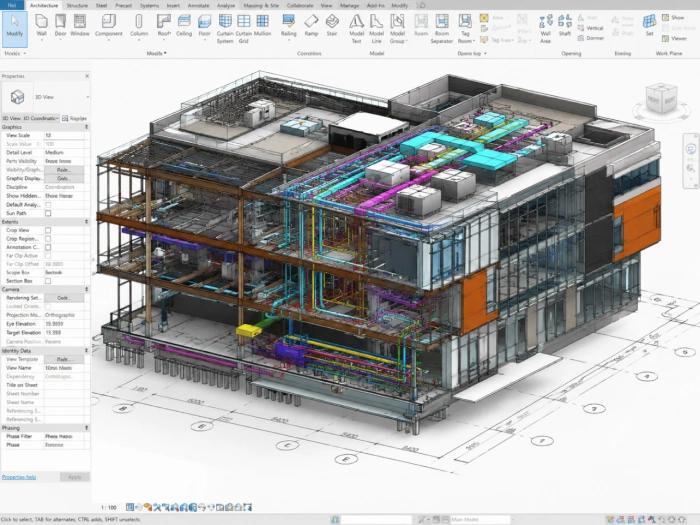The image size is (700, 525).
Task: Open the work plane Viewer
Action: [674, 38]
